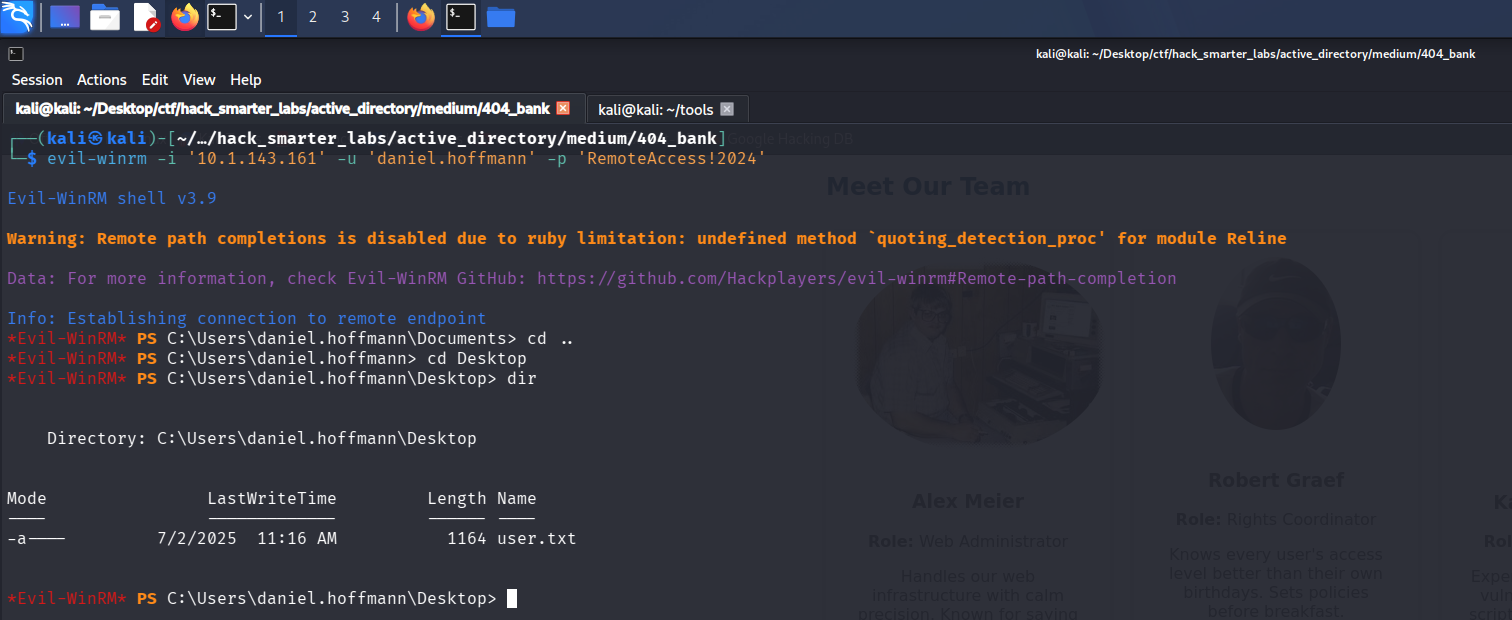Open the Session menu
This screenshot has width=1512, height=620.
click(37, 80)
